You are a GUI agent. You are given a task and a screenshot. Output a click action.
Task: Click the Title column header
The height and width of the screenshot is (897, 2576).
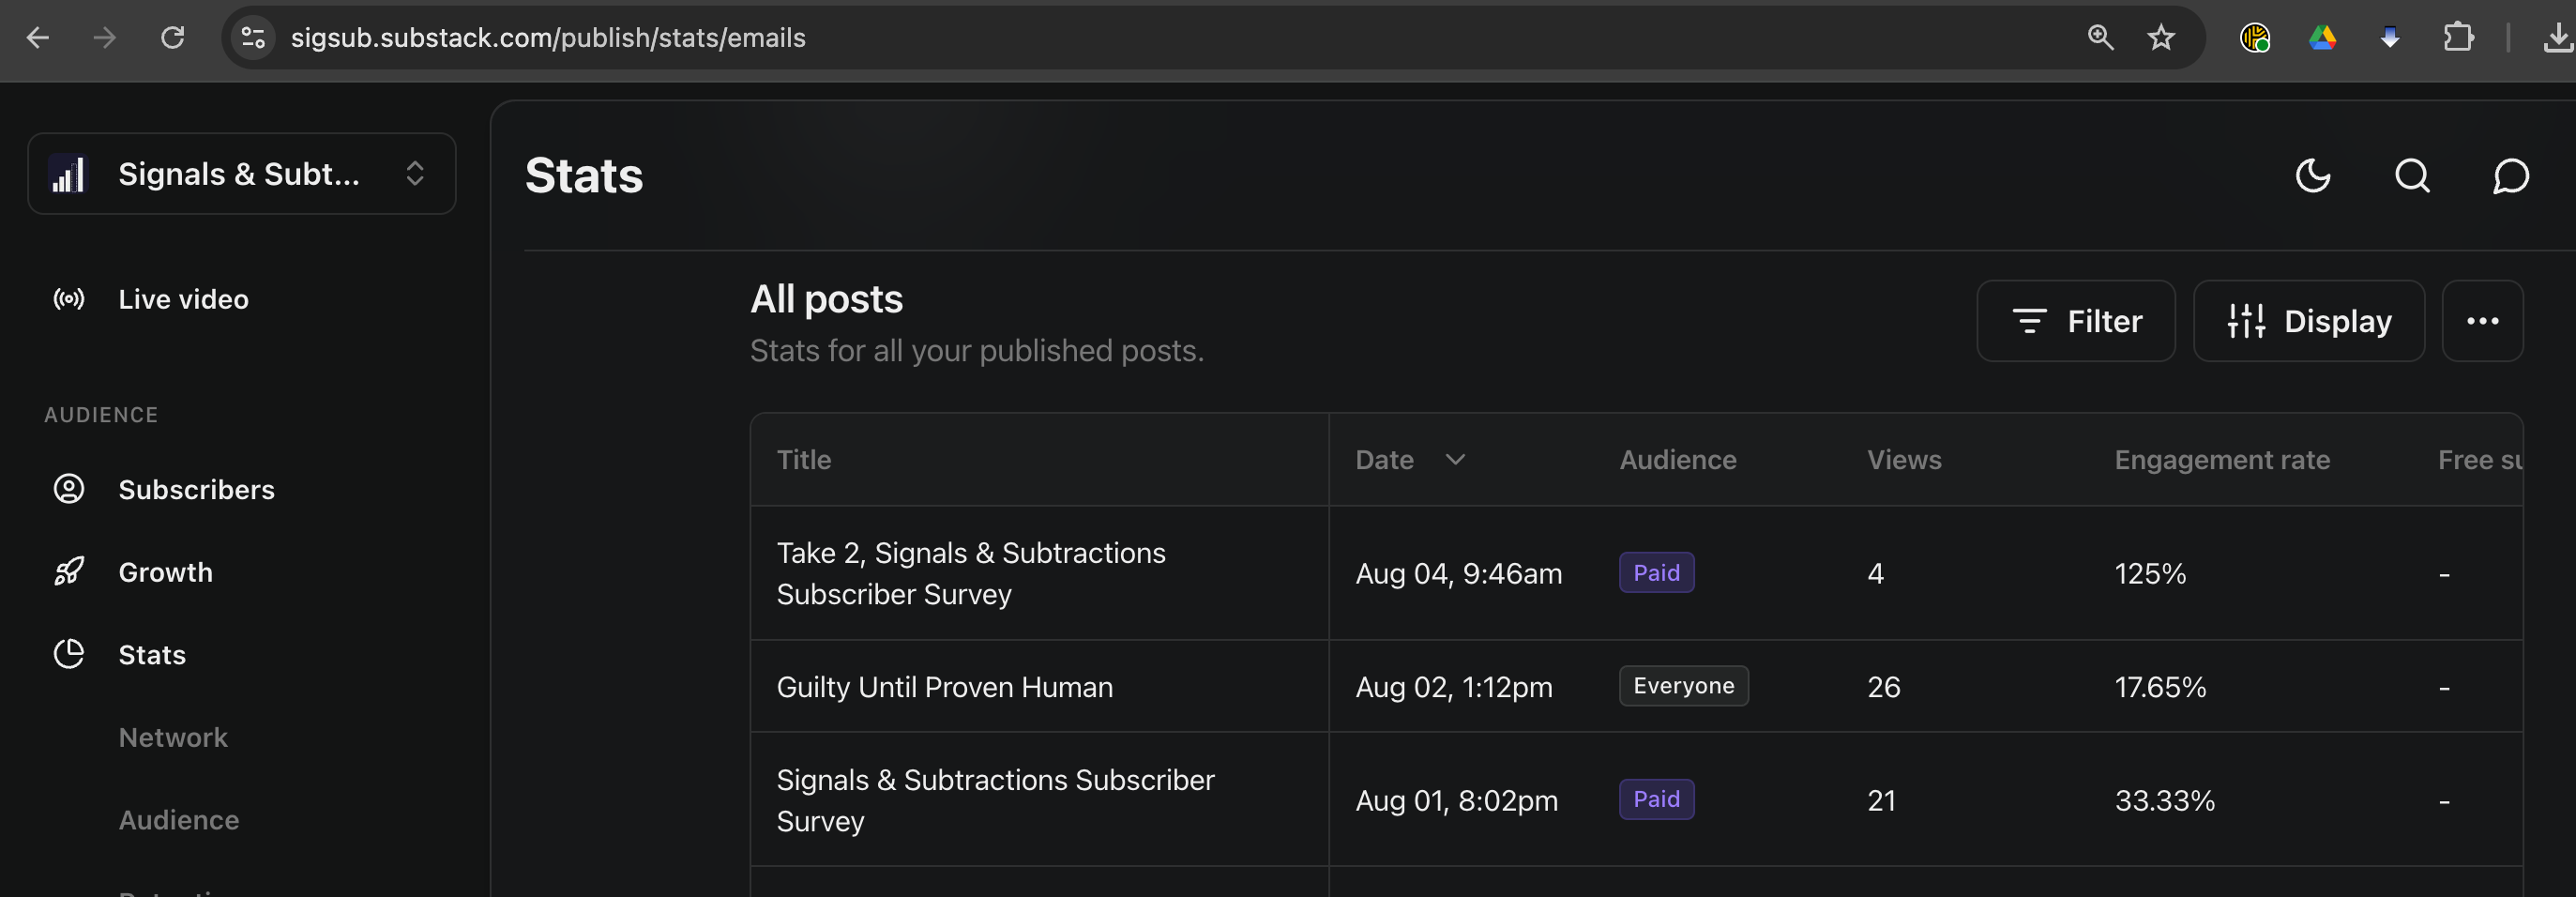(x=804, y=460)
